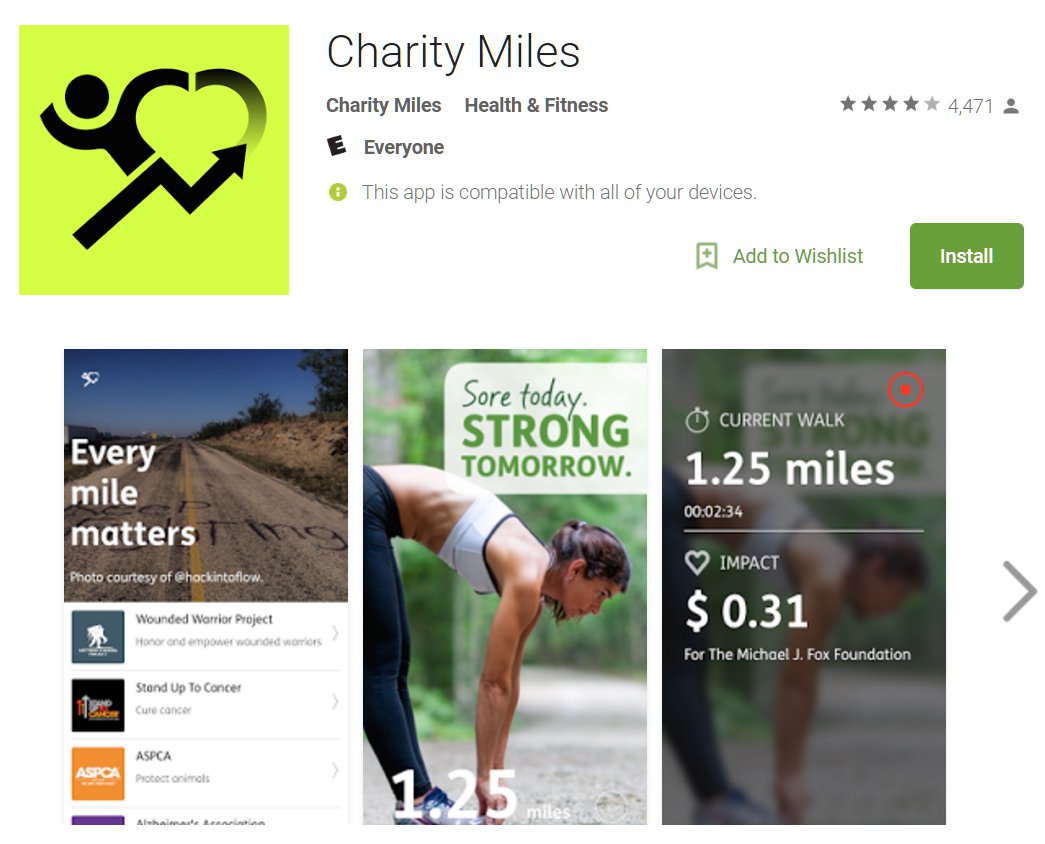Screen dimensions: 1045x844
Task: Click the red record circle icon
Action: pyautogui.click(x=905, y=389)
